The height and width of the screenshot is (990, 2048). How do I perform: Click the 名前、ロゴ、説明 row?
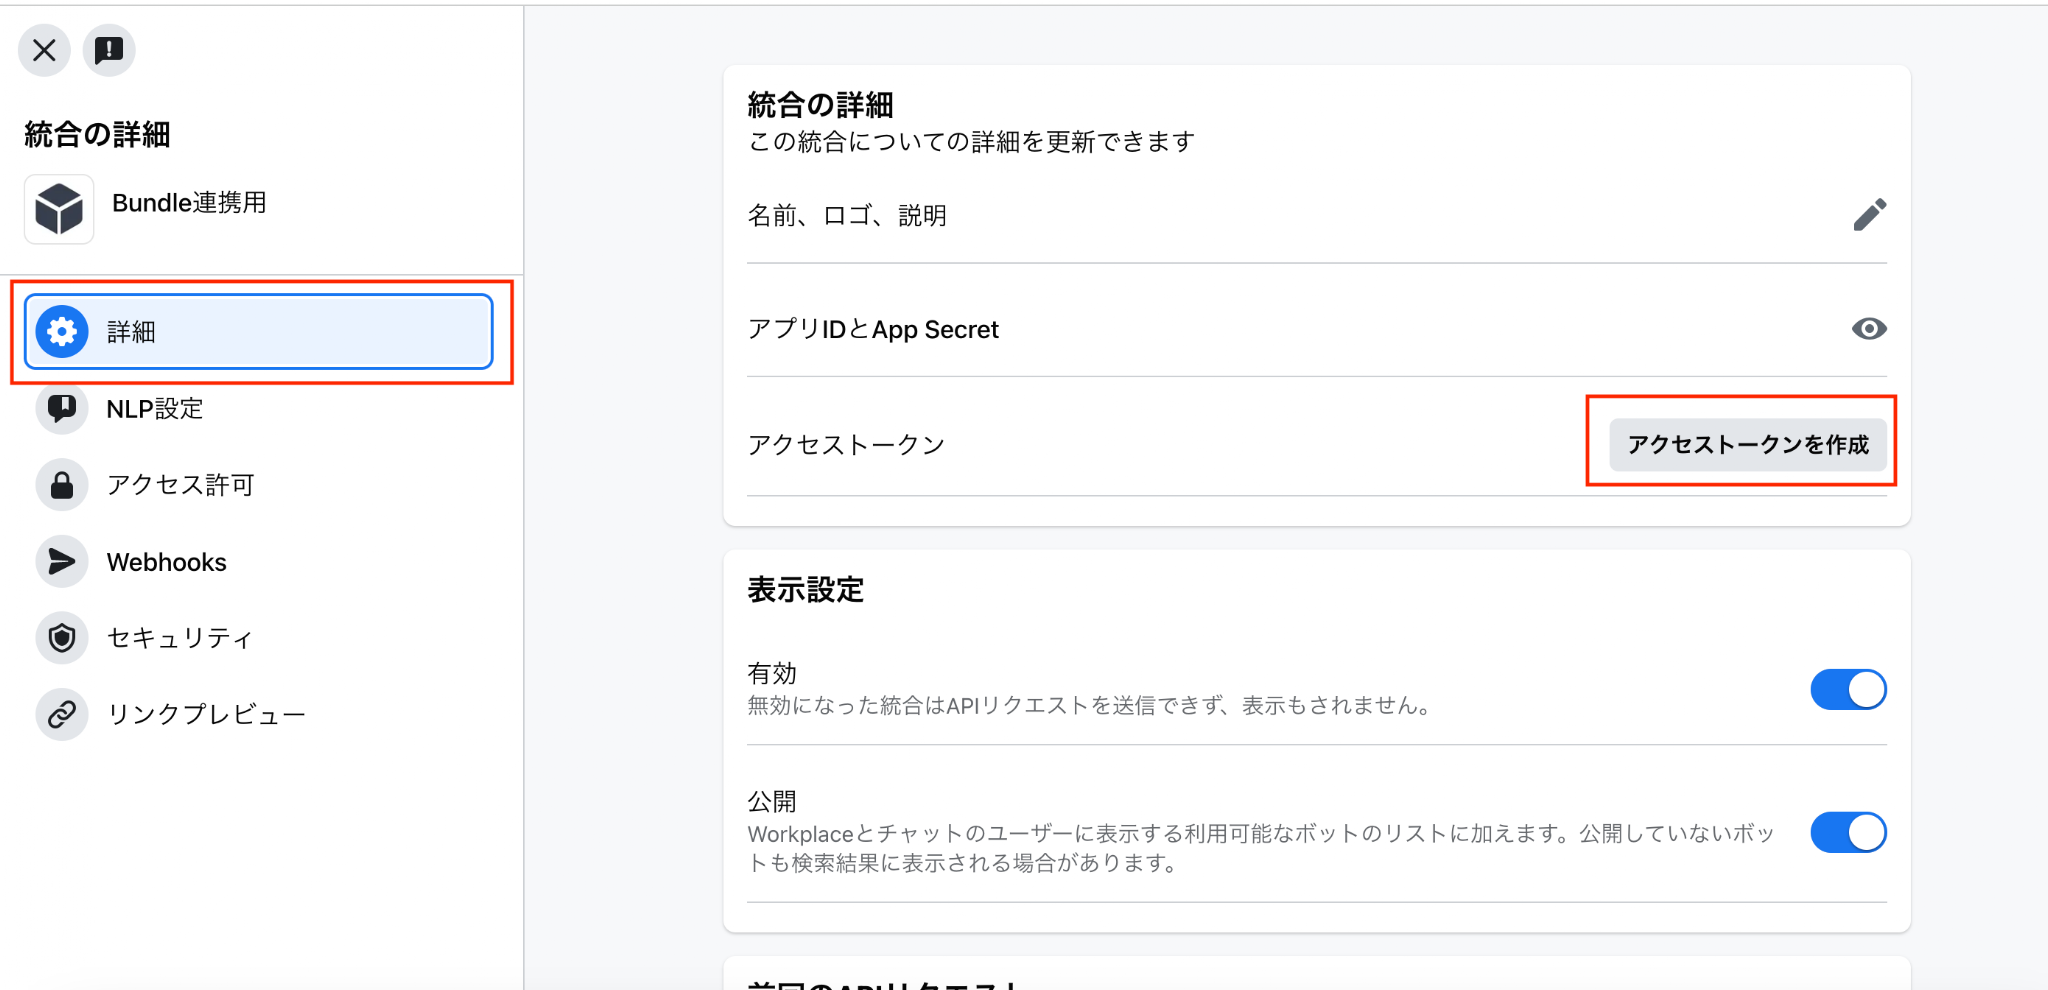pos(1316,216)
